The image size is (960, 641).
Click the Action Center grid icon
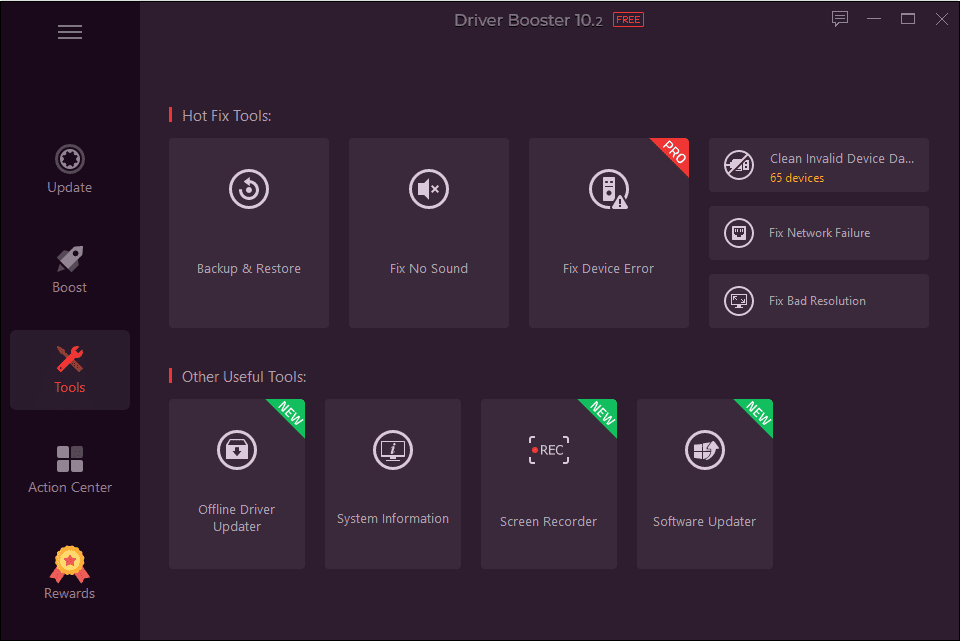(x=70, y=459)
